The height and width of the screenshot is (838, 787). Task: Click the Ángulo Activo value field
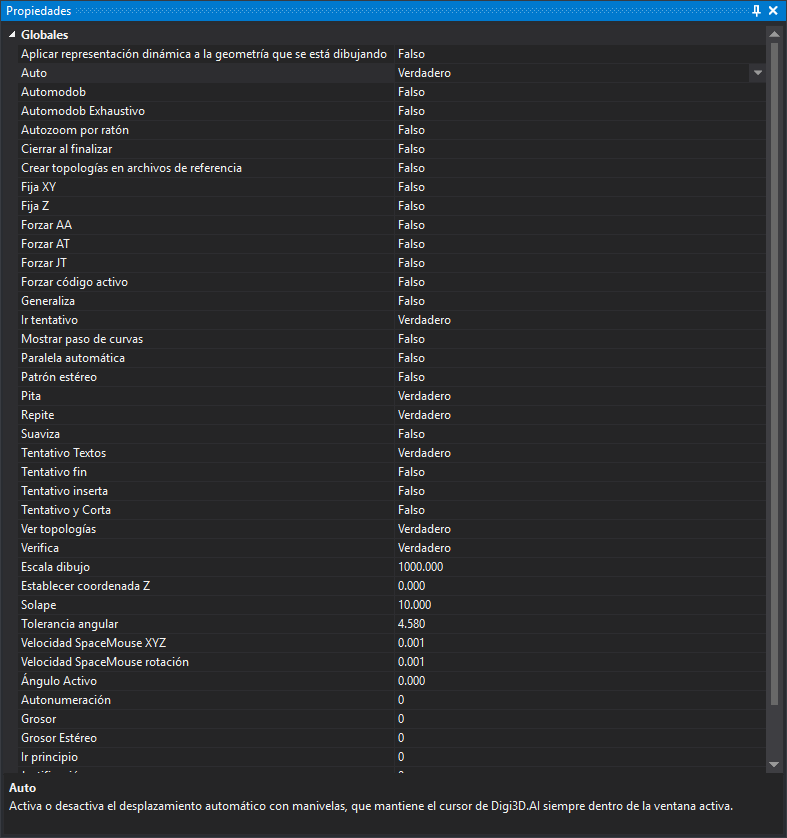(580, 680)
